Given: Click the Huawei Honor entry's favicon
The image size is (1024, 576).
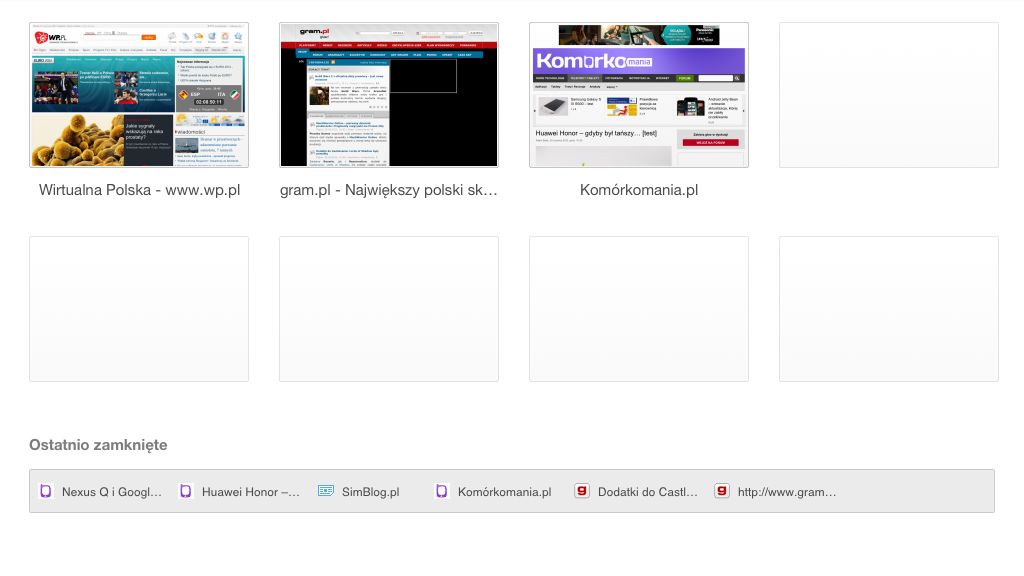Looking at the screenshot, I should click(185, 491).
